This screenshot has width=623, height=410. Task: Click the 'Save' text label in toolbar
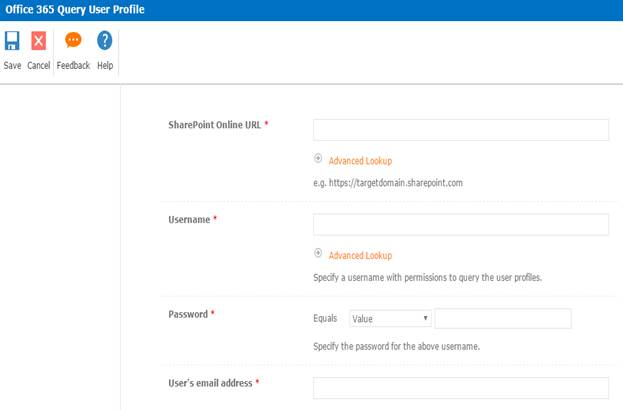click(x=12, y=66)
